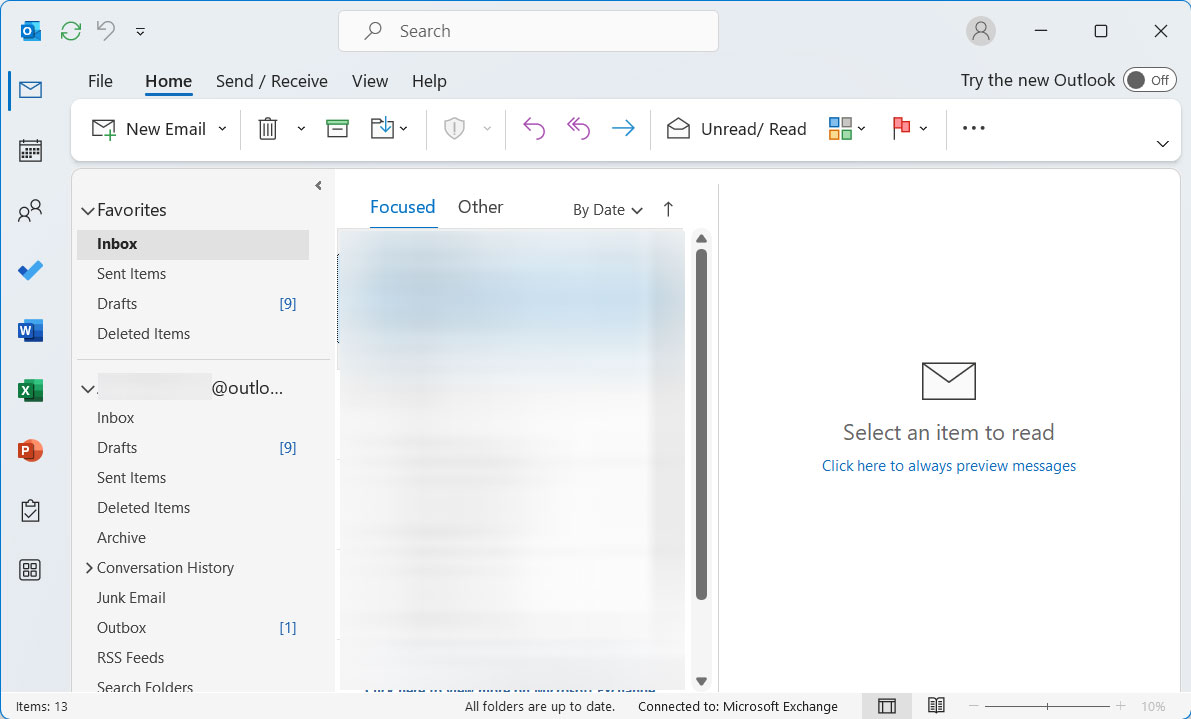
Task: Launch Word from the app sidebar
Action: 30,330
